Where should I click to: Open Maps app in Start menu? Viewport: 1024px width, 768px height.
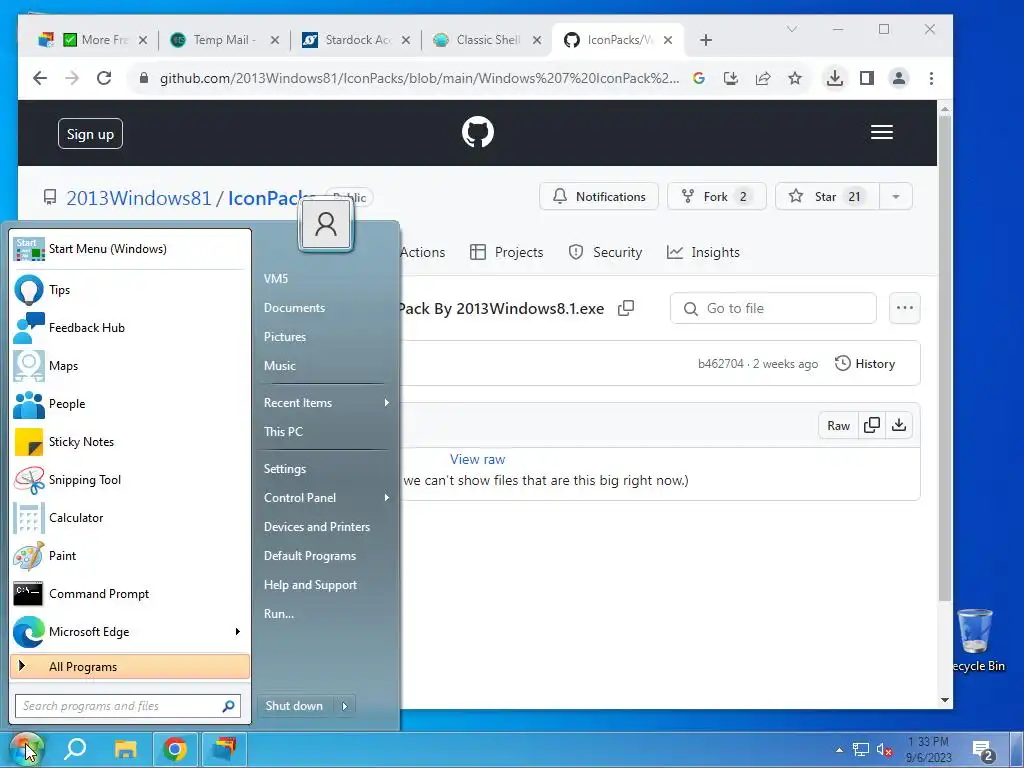[x=130, y=366]
